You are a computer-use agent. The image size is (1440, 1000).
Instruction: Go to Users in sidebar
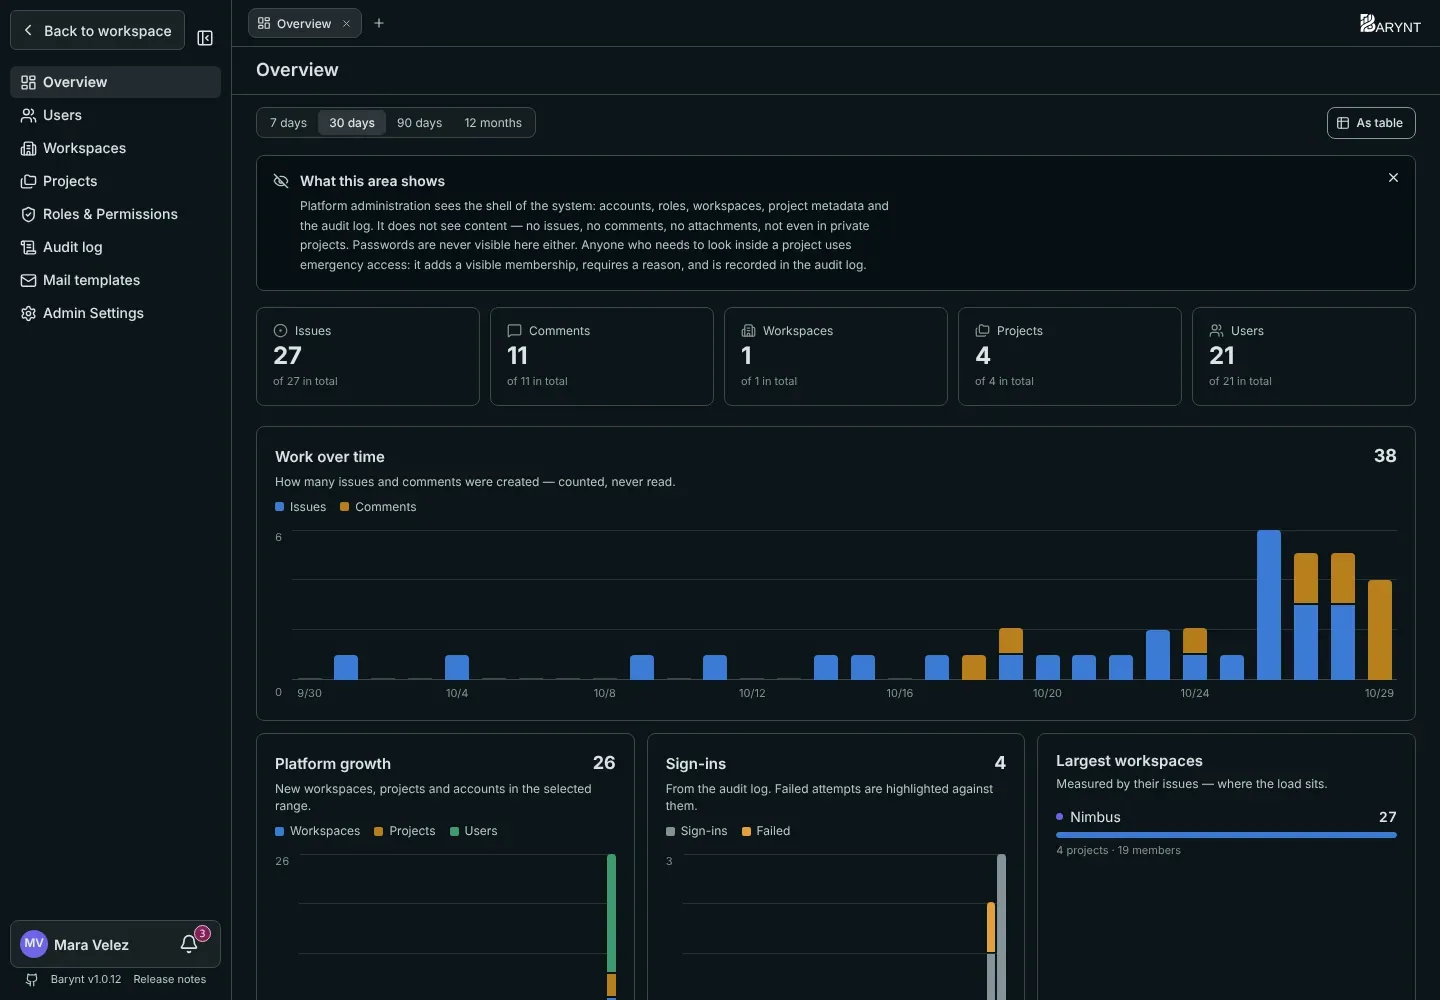click(x=115, y=115)
